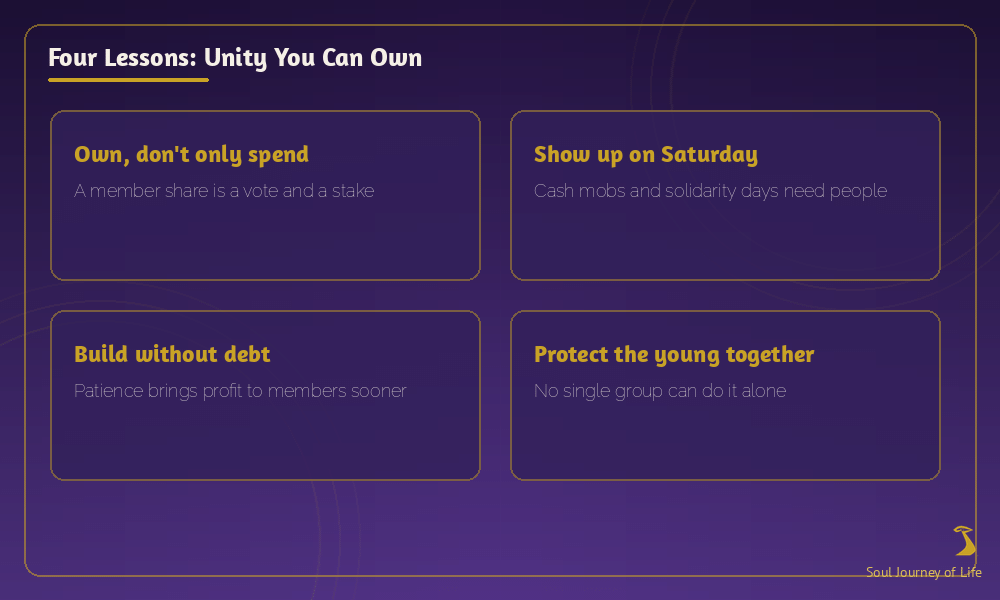Image resolution: width=1000 pixels, height=600 pixels.
Task: Click the 'Protect the young together' heading
Action: [x=674, y=355]
